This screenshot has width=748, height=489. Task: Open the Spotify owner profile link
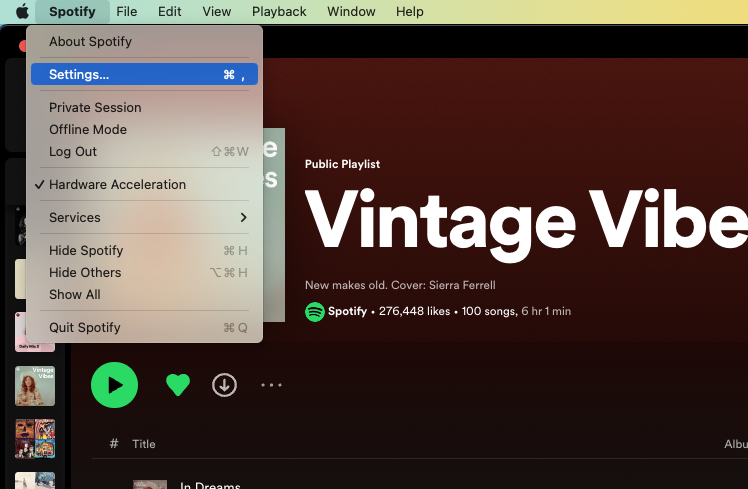click(347, 312)
